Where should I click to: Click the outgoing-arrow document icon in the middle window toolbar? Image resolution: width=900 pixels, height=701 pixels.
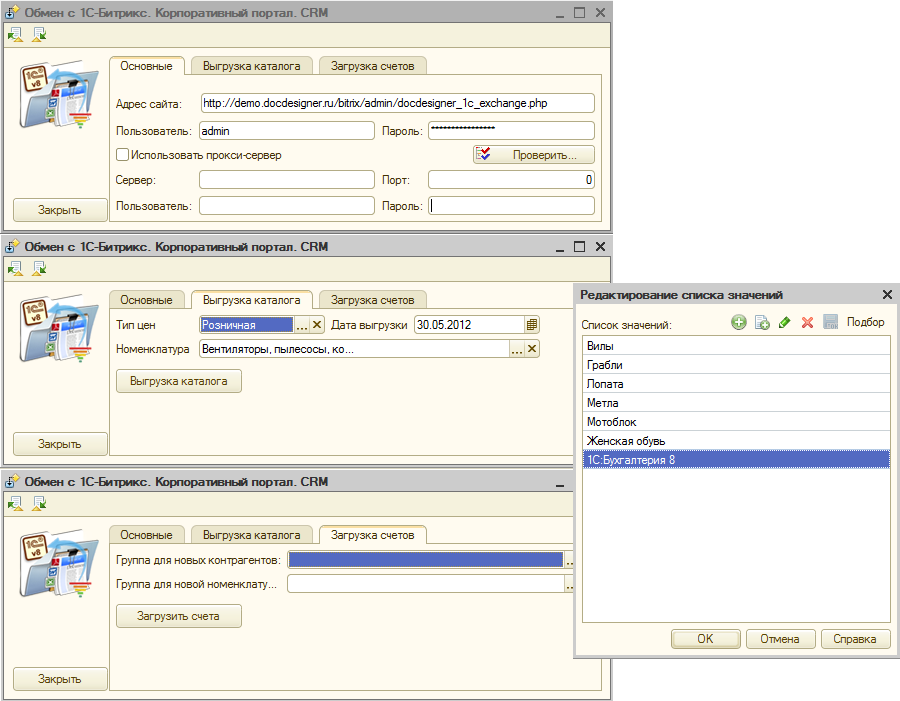(x=15, y=269)
